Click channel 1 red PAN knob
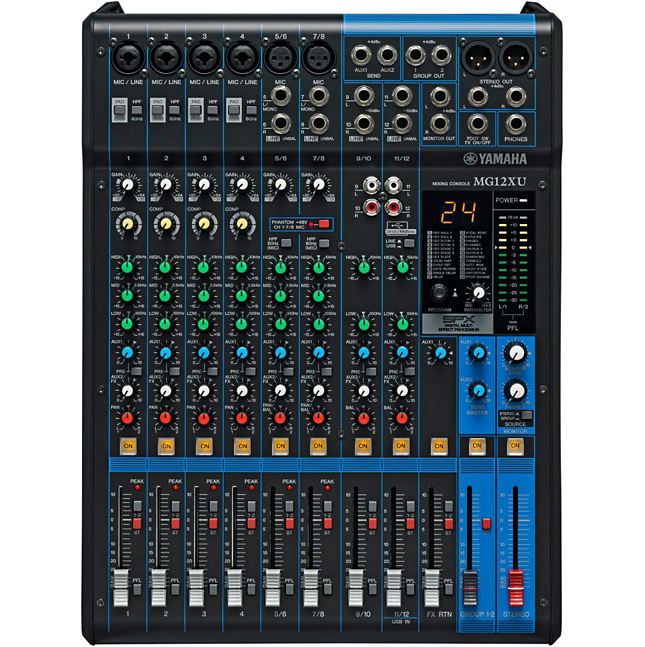The image size is (645, 647). pyautogui.click(x=128, y=418)
